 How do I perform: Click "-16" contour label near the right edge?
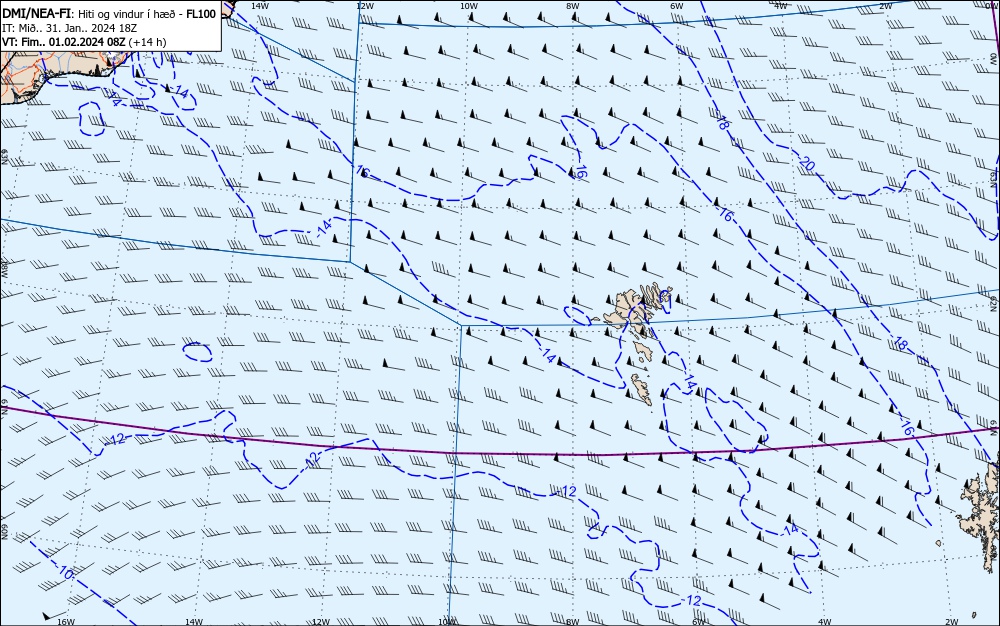pos(906,428)
